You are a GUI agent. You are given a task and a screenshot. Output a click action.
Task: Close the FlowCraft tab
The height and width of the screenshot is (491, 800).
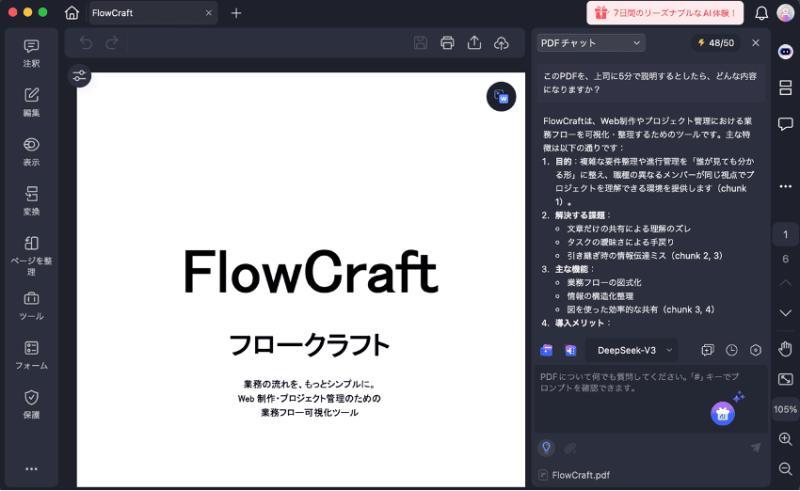(x=209, y=13)
